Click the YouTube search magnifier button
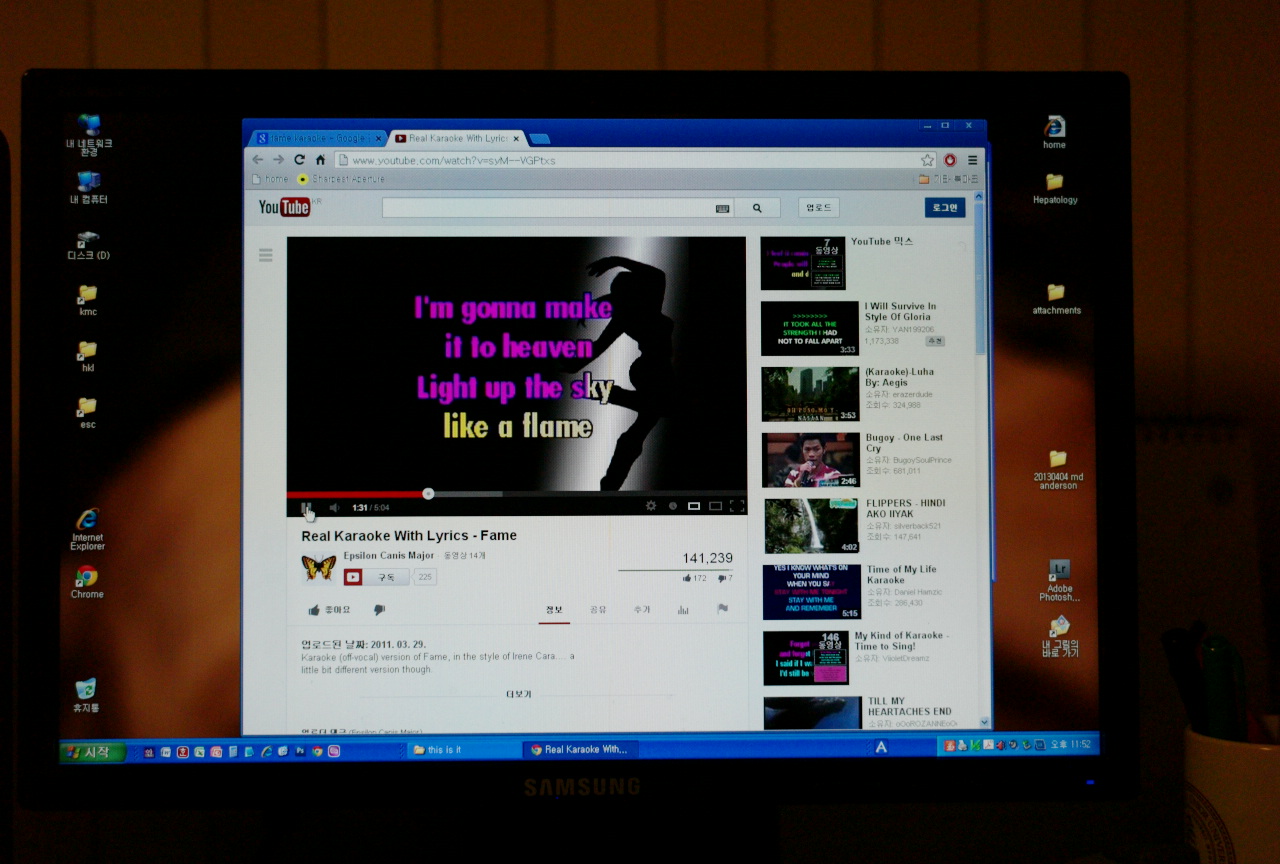This screenshot has width=1280, height=864. [x=757, y=208]
